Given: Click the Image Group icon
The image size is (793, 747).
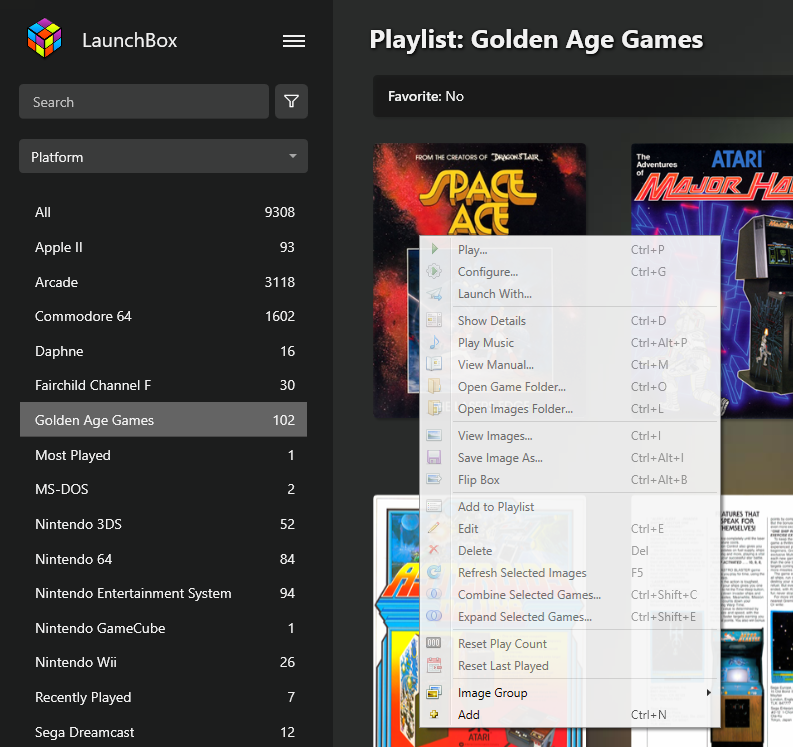Looking at the screenshot, I should pyautogui.click(x=434, y=692).
